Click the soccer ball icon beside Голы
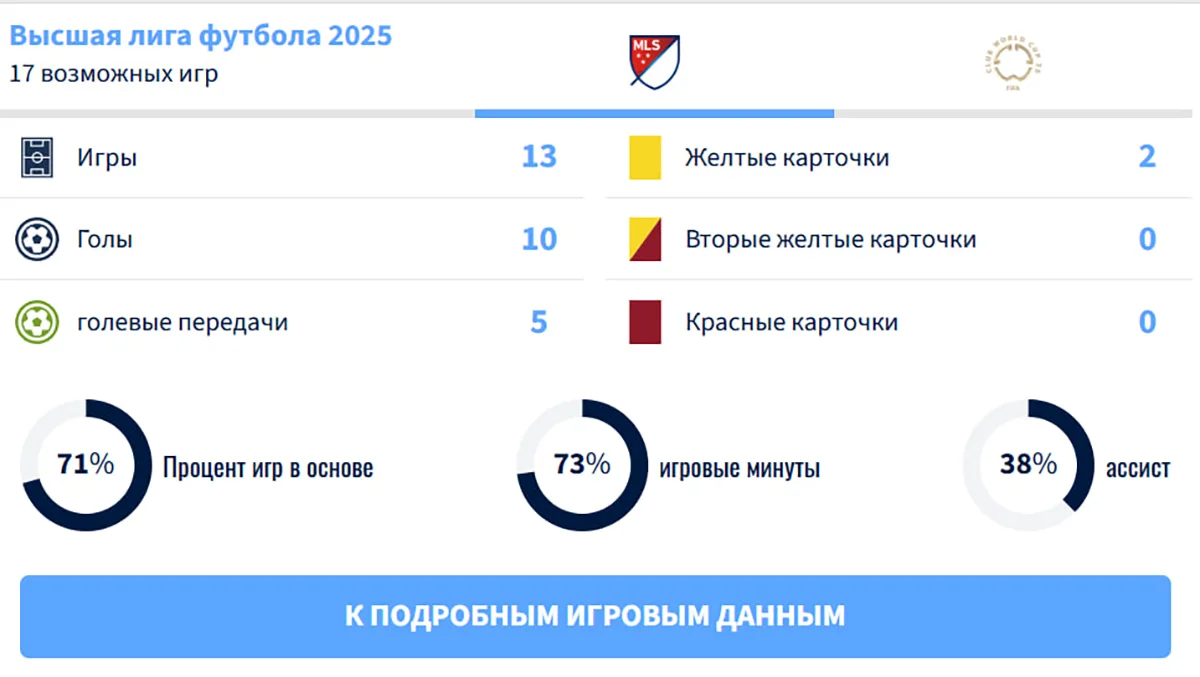The width and height of the screenshot is (1200, 677). (37, 239)
